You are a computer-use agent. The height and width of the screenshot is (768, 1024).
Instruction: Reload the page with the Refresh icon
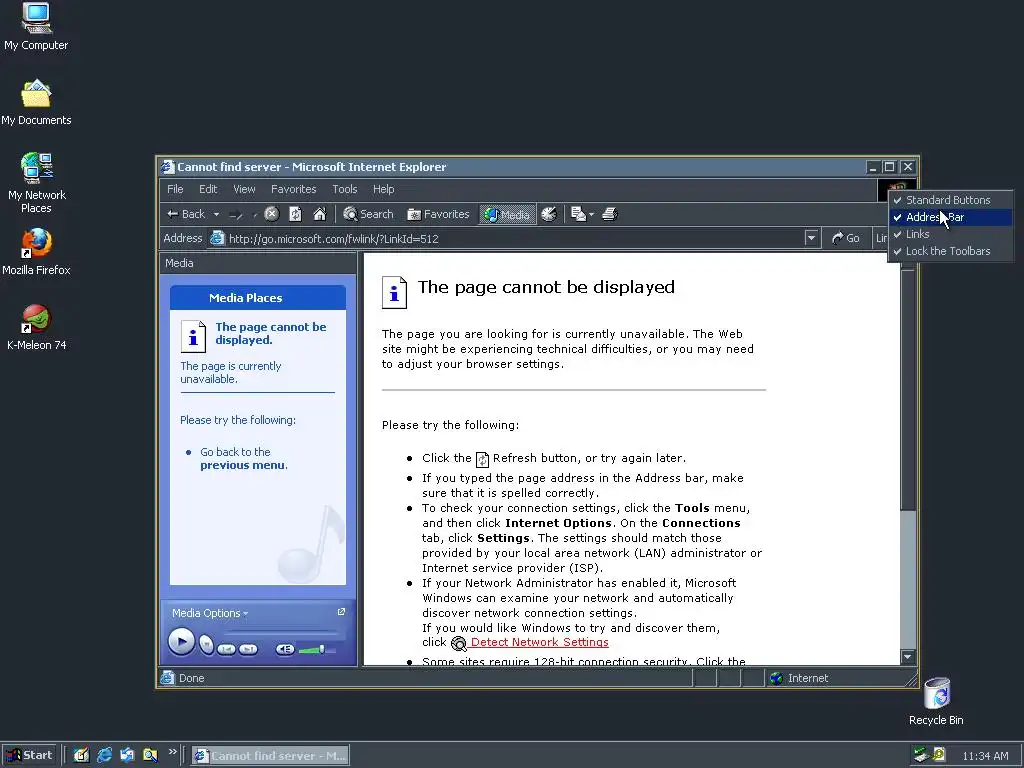point(295,214)
